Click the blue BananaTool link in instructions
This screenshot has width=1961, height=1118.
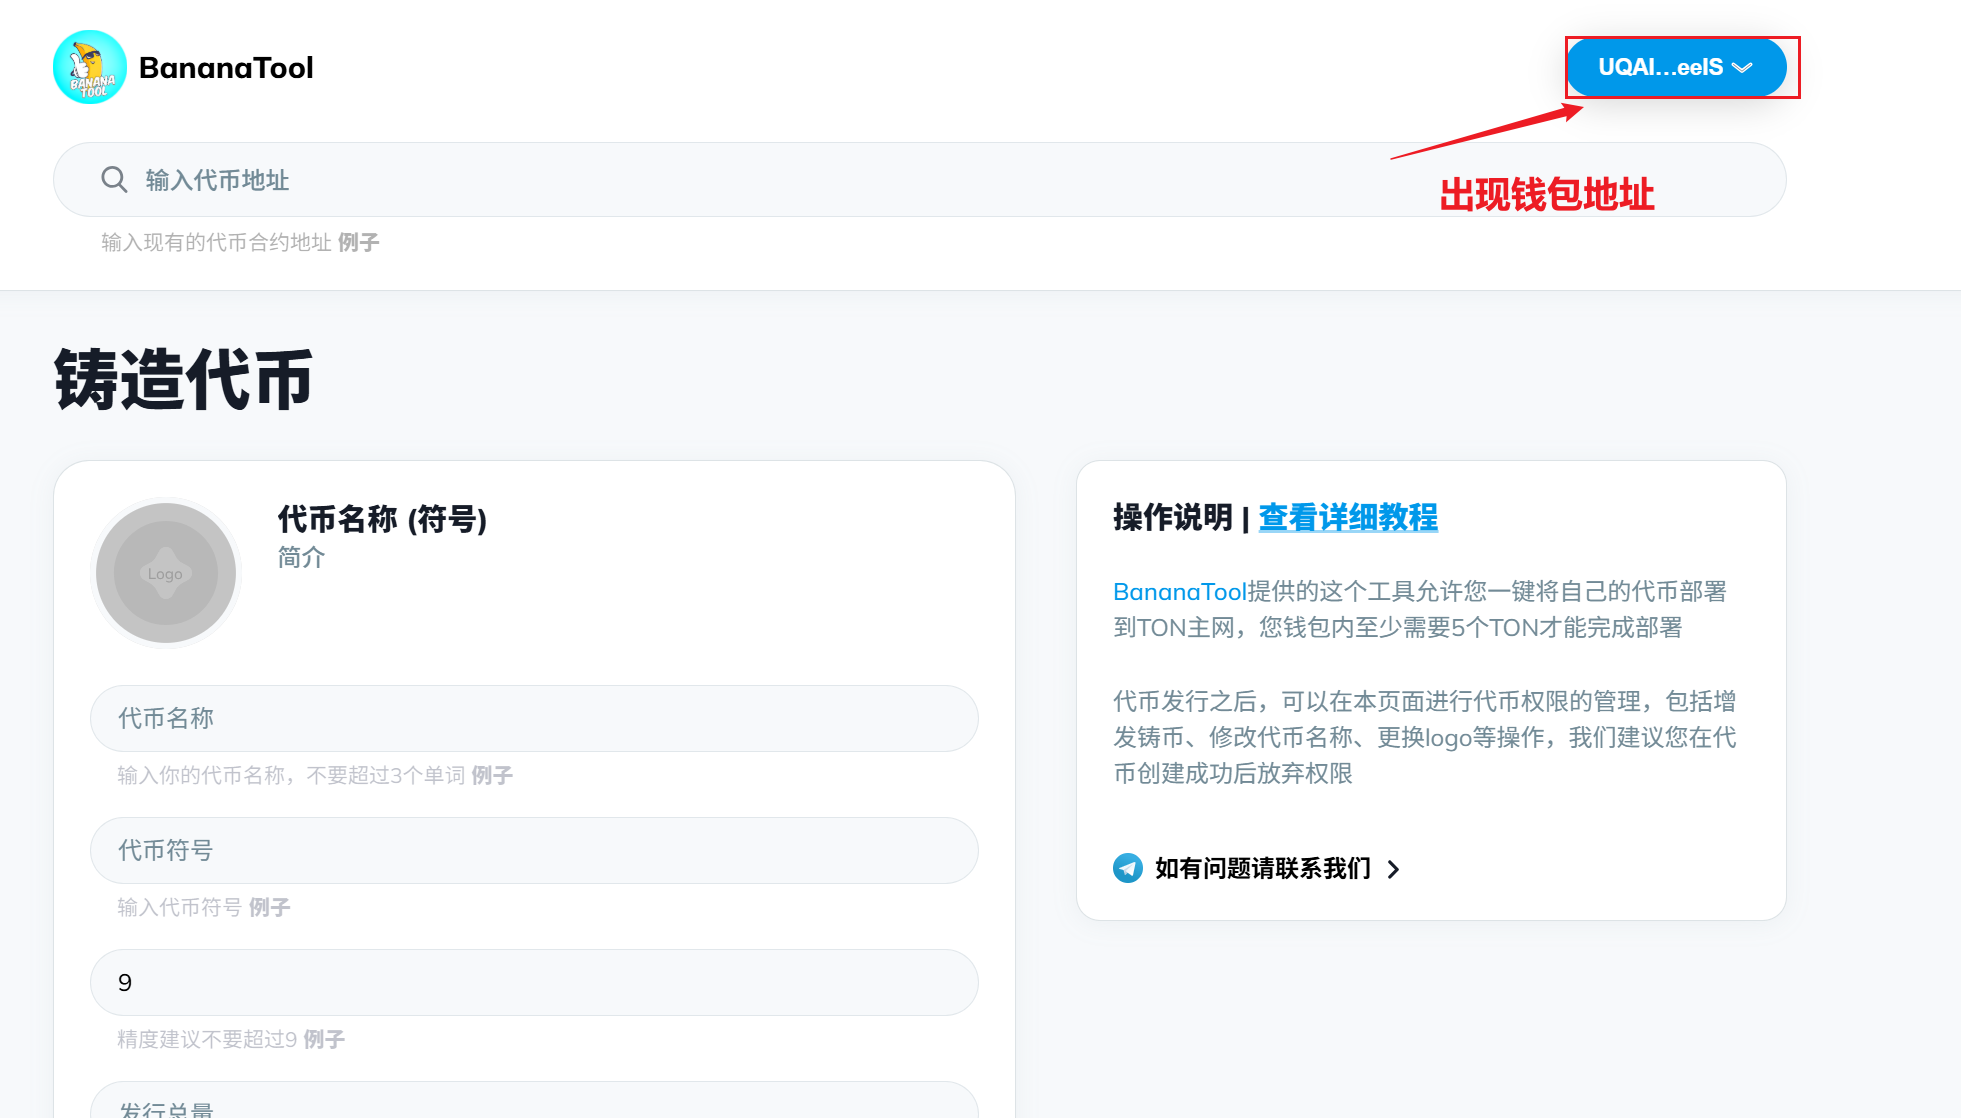(x=1179, y=591)
